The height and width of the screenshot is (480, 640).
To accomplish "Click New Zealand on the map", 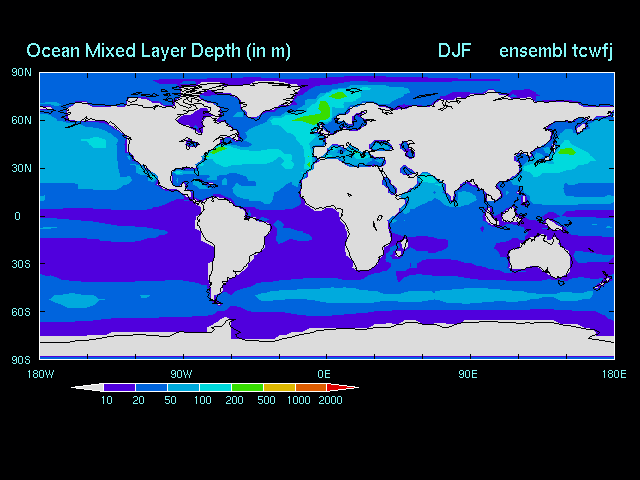I will click(603, 282).
